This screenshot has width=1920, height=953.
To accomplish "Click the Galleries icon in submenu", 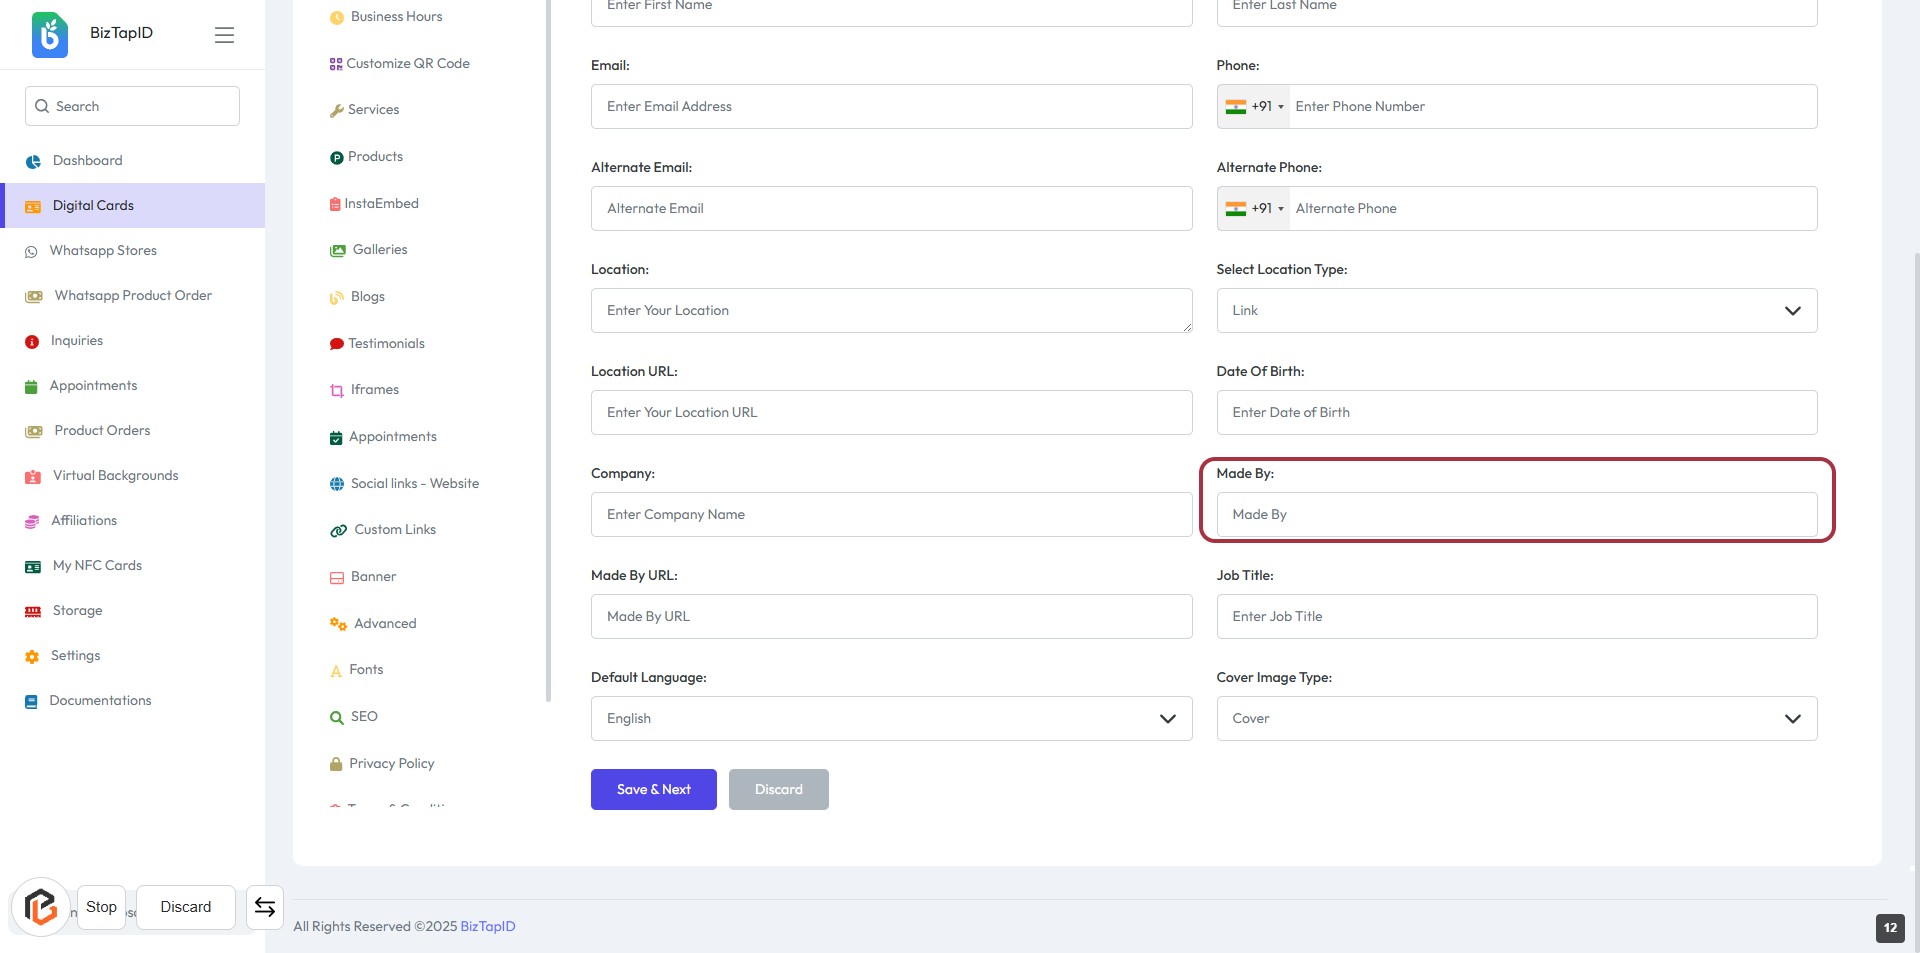I will point(337,250).
